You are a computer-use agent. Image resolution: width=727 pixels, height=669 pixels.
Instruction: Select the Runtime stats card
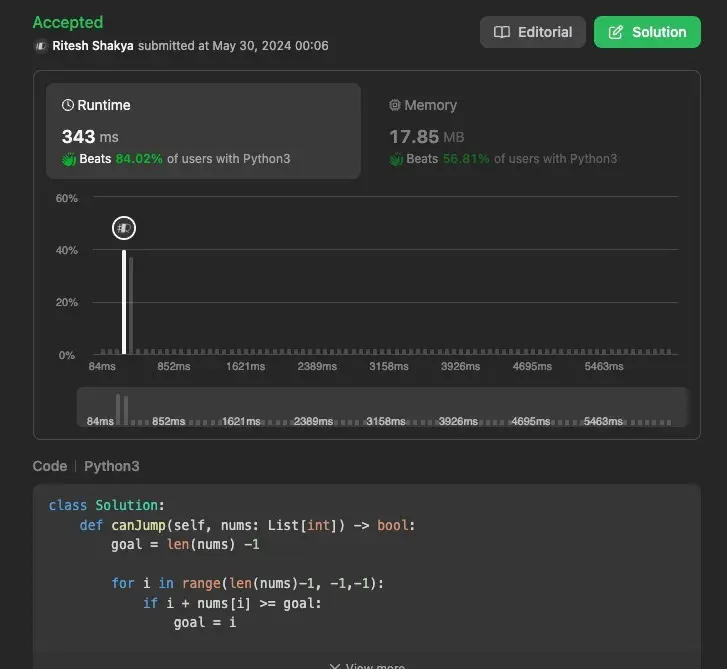(x=203, y=131)
